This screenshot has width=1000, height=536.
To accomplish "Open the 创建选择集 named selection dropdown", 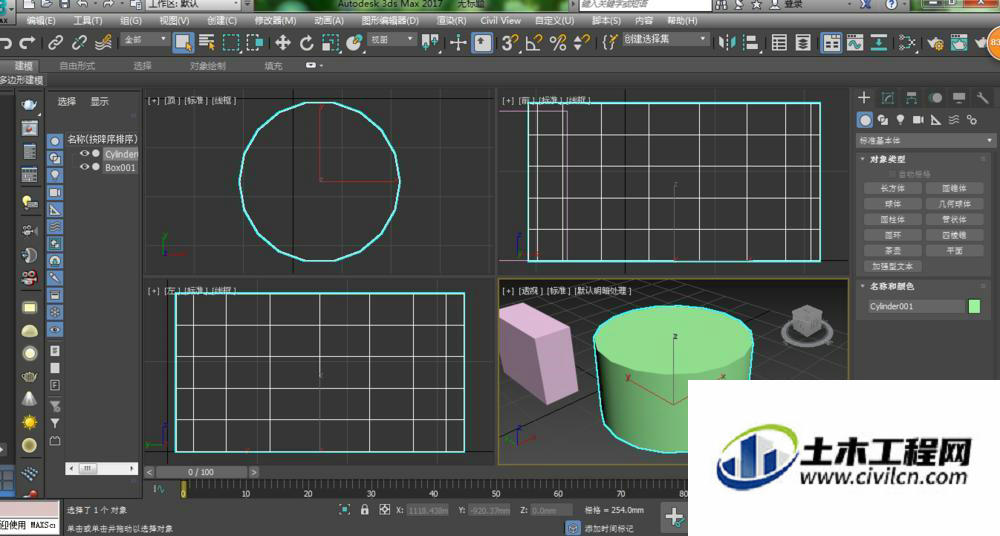I will coord(665,40).
